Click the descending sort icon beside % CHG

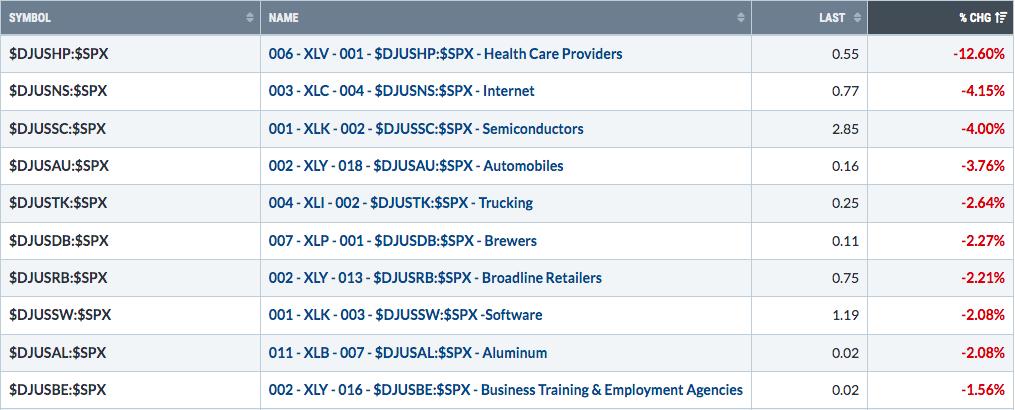pos(1001,18)
